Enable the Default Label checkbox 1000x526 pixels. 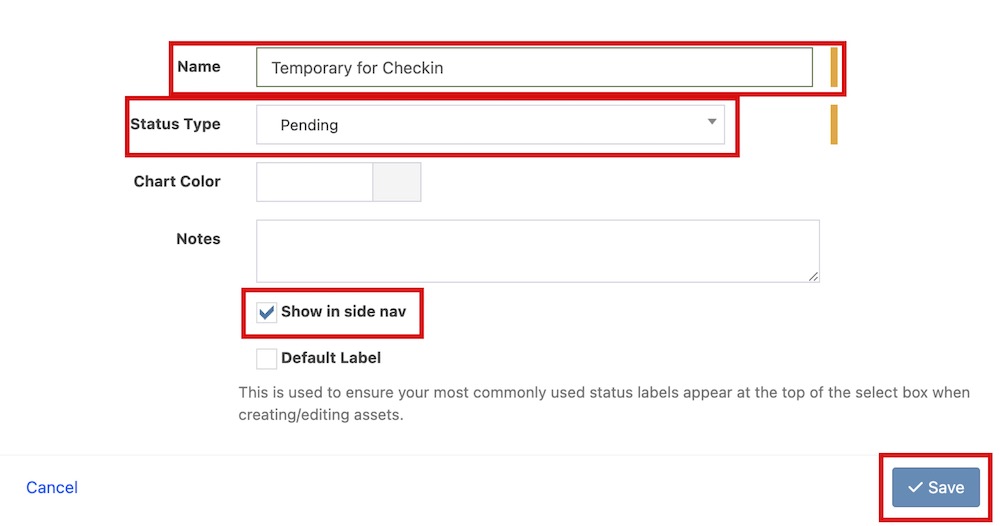click(267, 358)
